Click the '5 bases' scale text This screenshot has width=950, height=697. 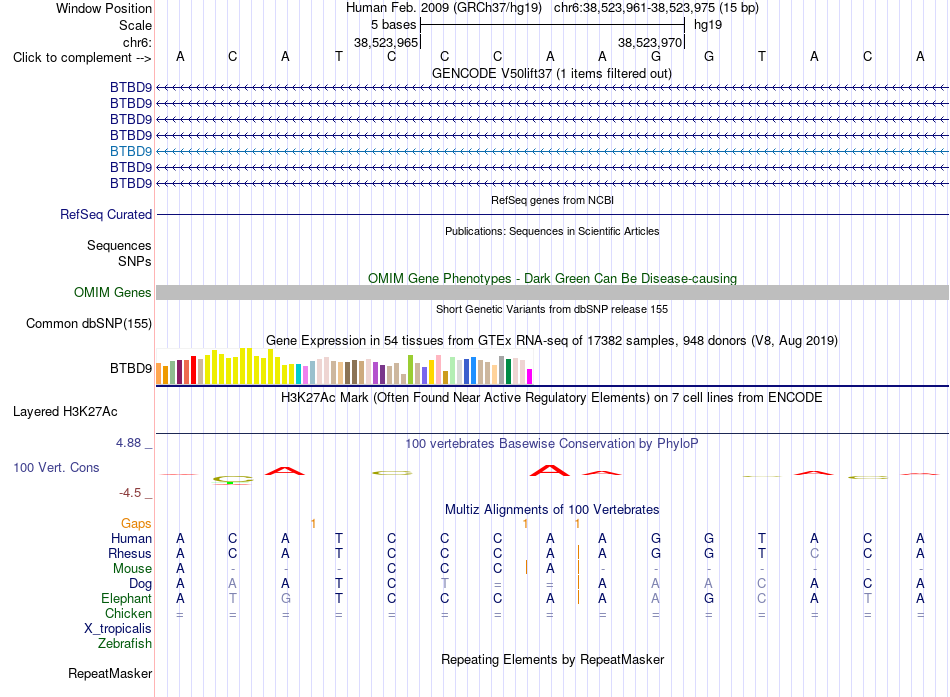tap(394, 25)
